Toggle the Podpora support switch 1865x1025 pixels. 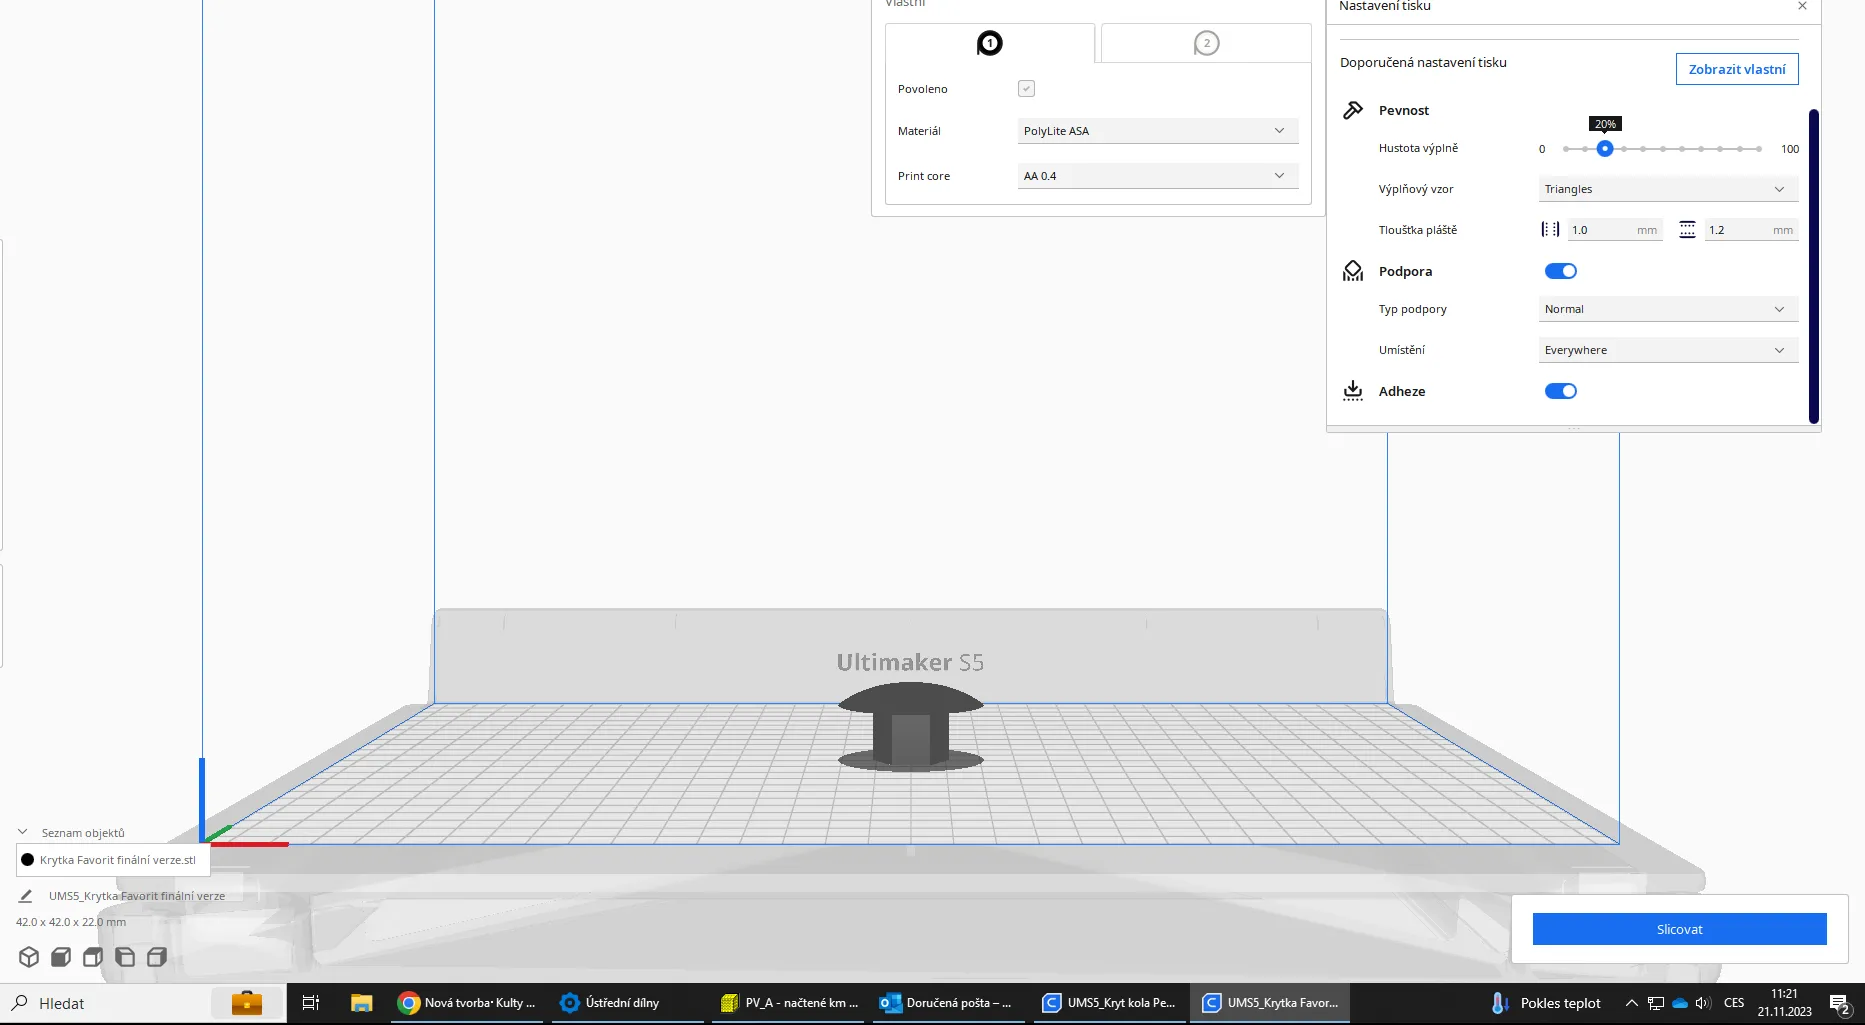coord(1560,271)
